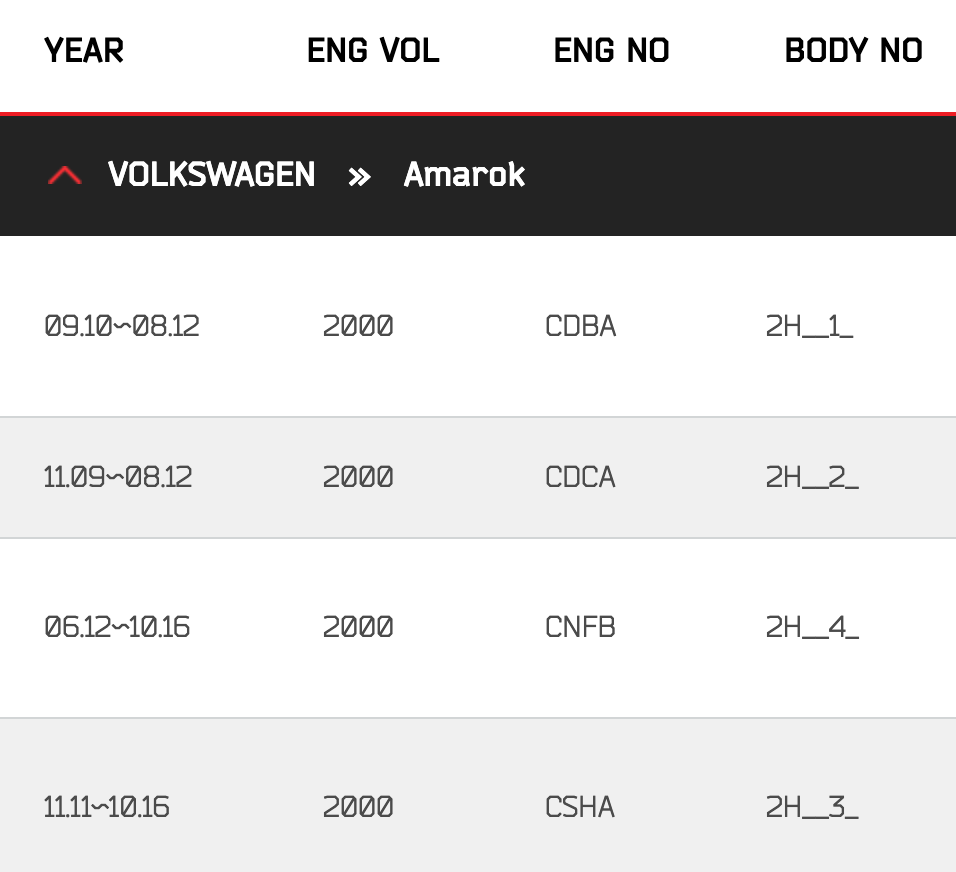
Task: Click the year range 09.10~08.12
Action: [x=122, y=326]
